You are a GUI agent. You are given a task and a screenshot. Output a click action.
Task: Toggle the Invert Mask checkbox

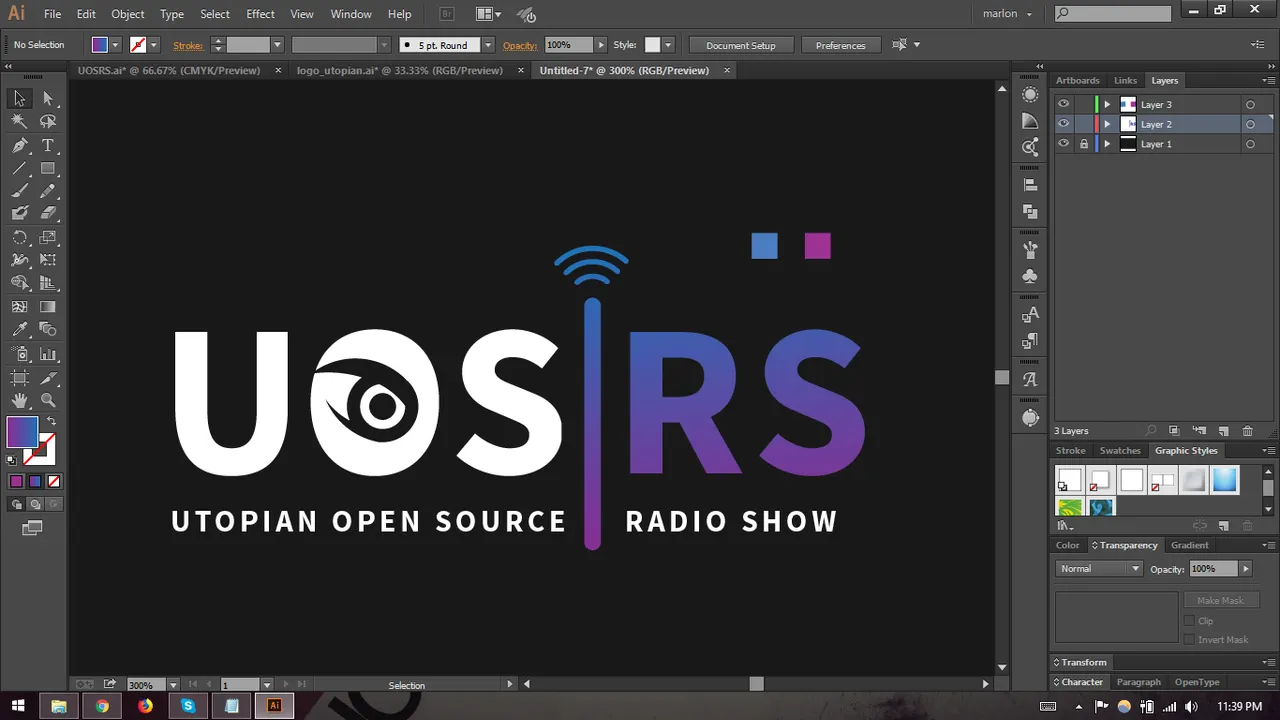[1189, 640]
